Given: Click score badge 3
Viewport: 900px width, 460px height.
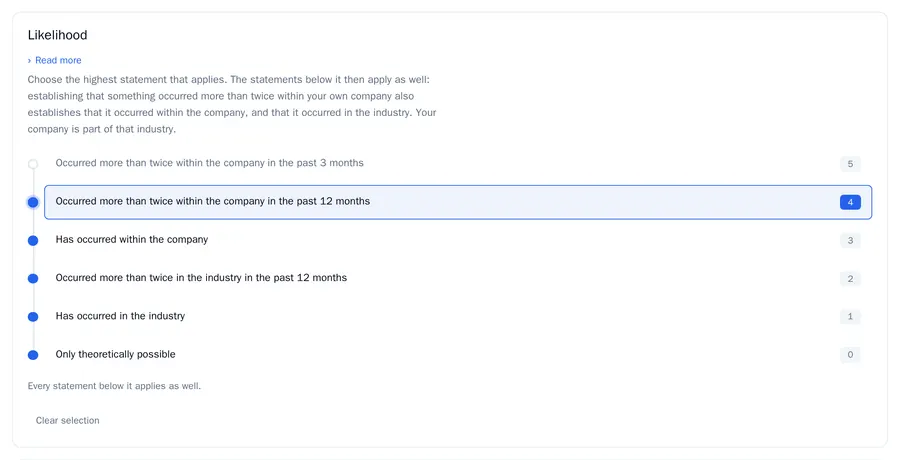Looking at the screenshot, I should [850, 240].
